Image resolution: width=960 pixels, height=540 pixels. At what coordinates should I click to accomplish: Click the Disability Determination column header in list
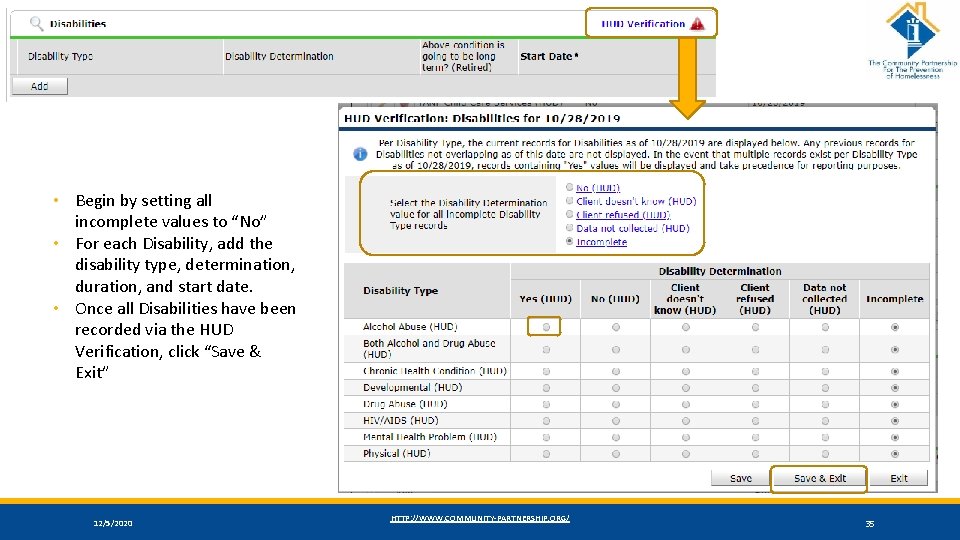pos(279,56)
